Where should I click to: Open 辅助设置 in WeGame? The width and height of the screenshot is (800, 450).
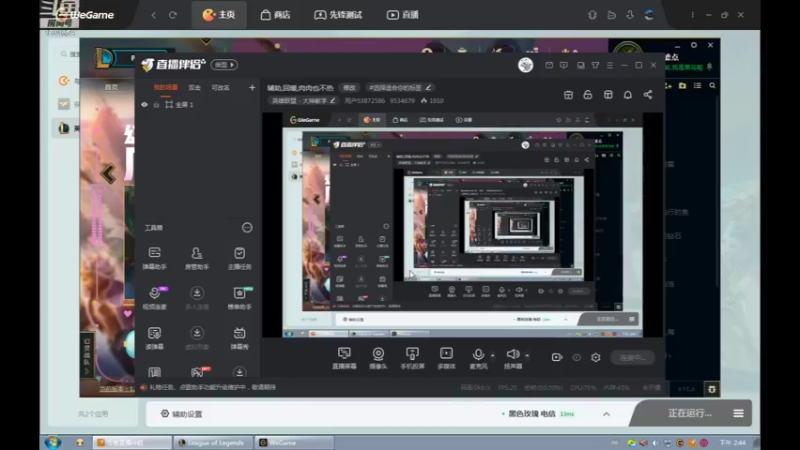(x=182, y=414)
